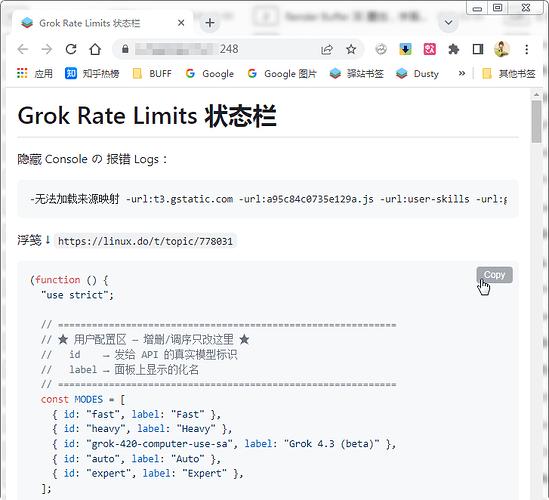
Task: Open the gray circular sync extension icon
Action: pos(381,49)
